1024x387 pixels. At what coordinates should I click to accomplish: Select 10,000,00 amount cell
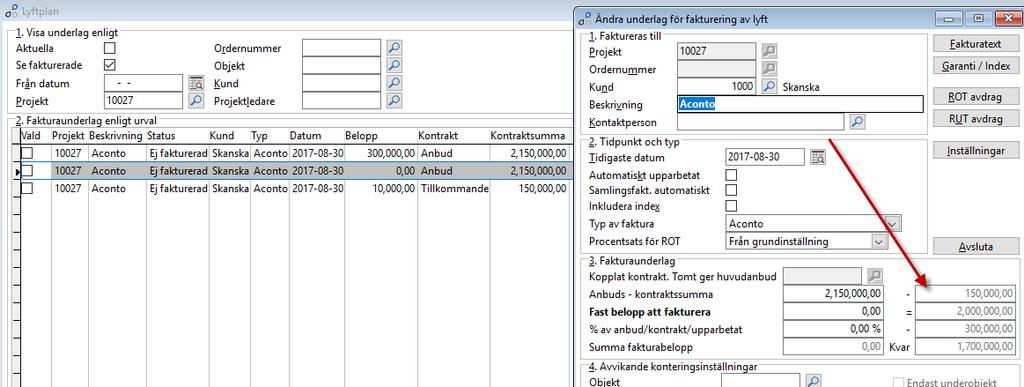pyautogui.click(x=380, y=188)
